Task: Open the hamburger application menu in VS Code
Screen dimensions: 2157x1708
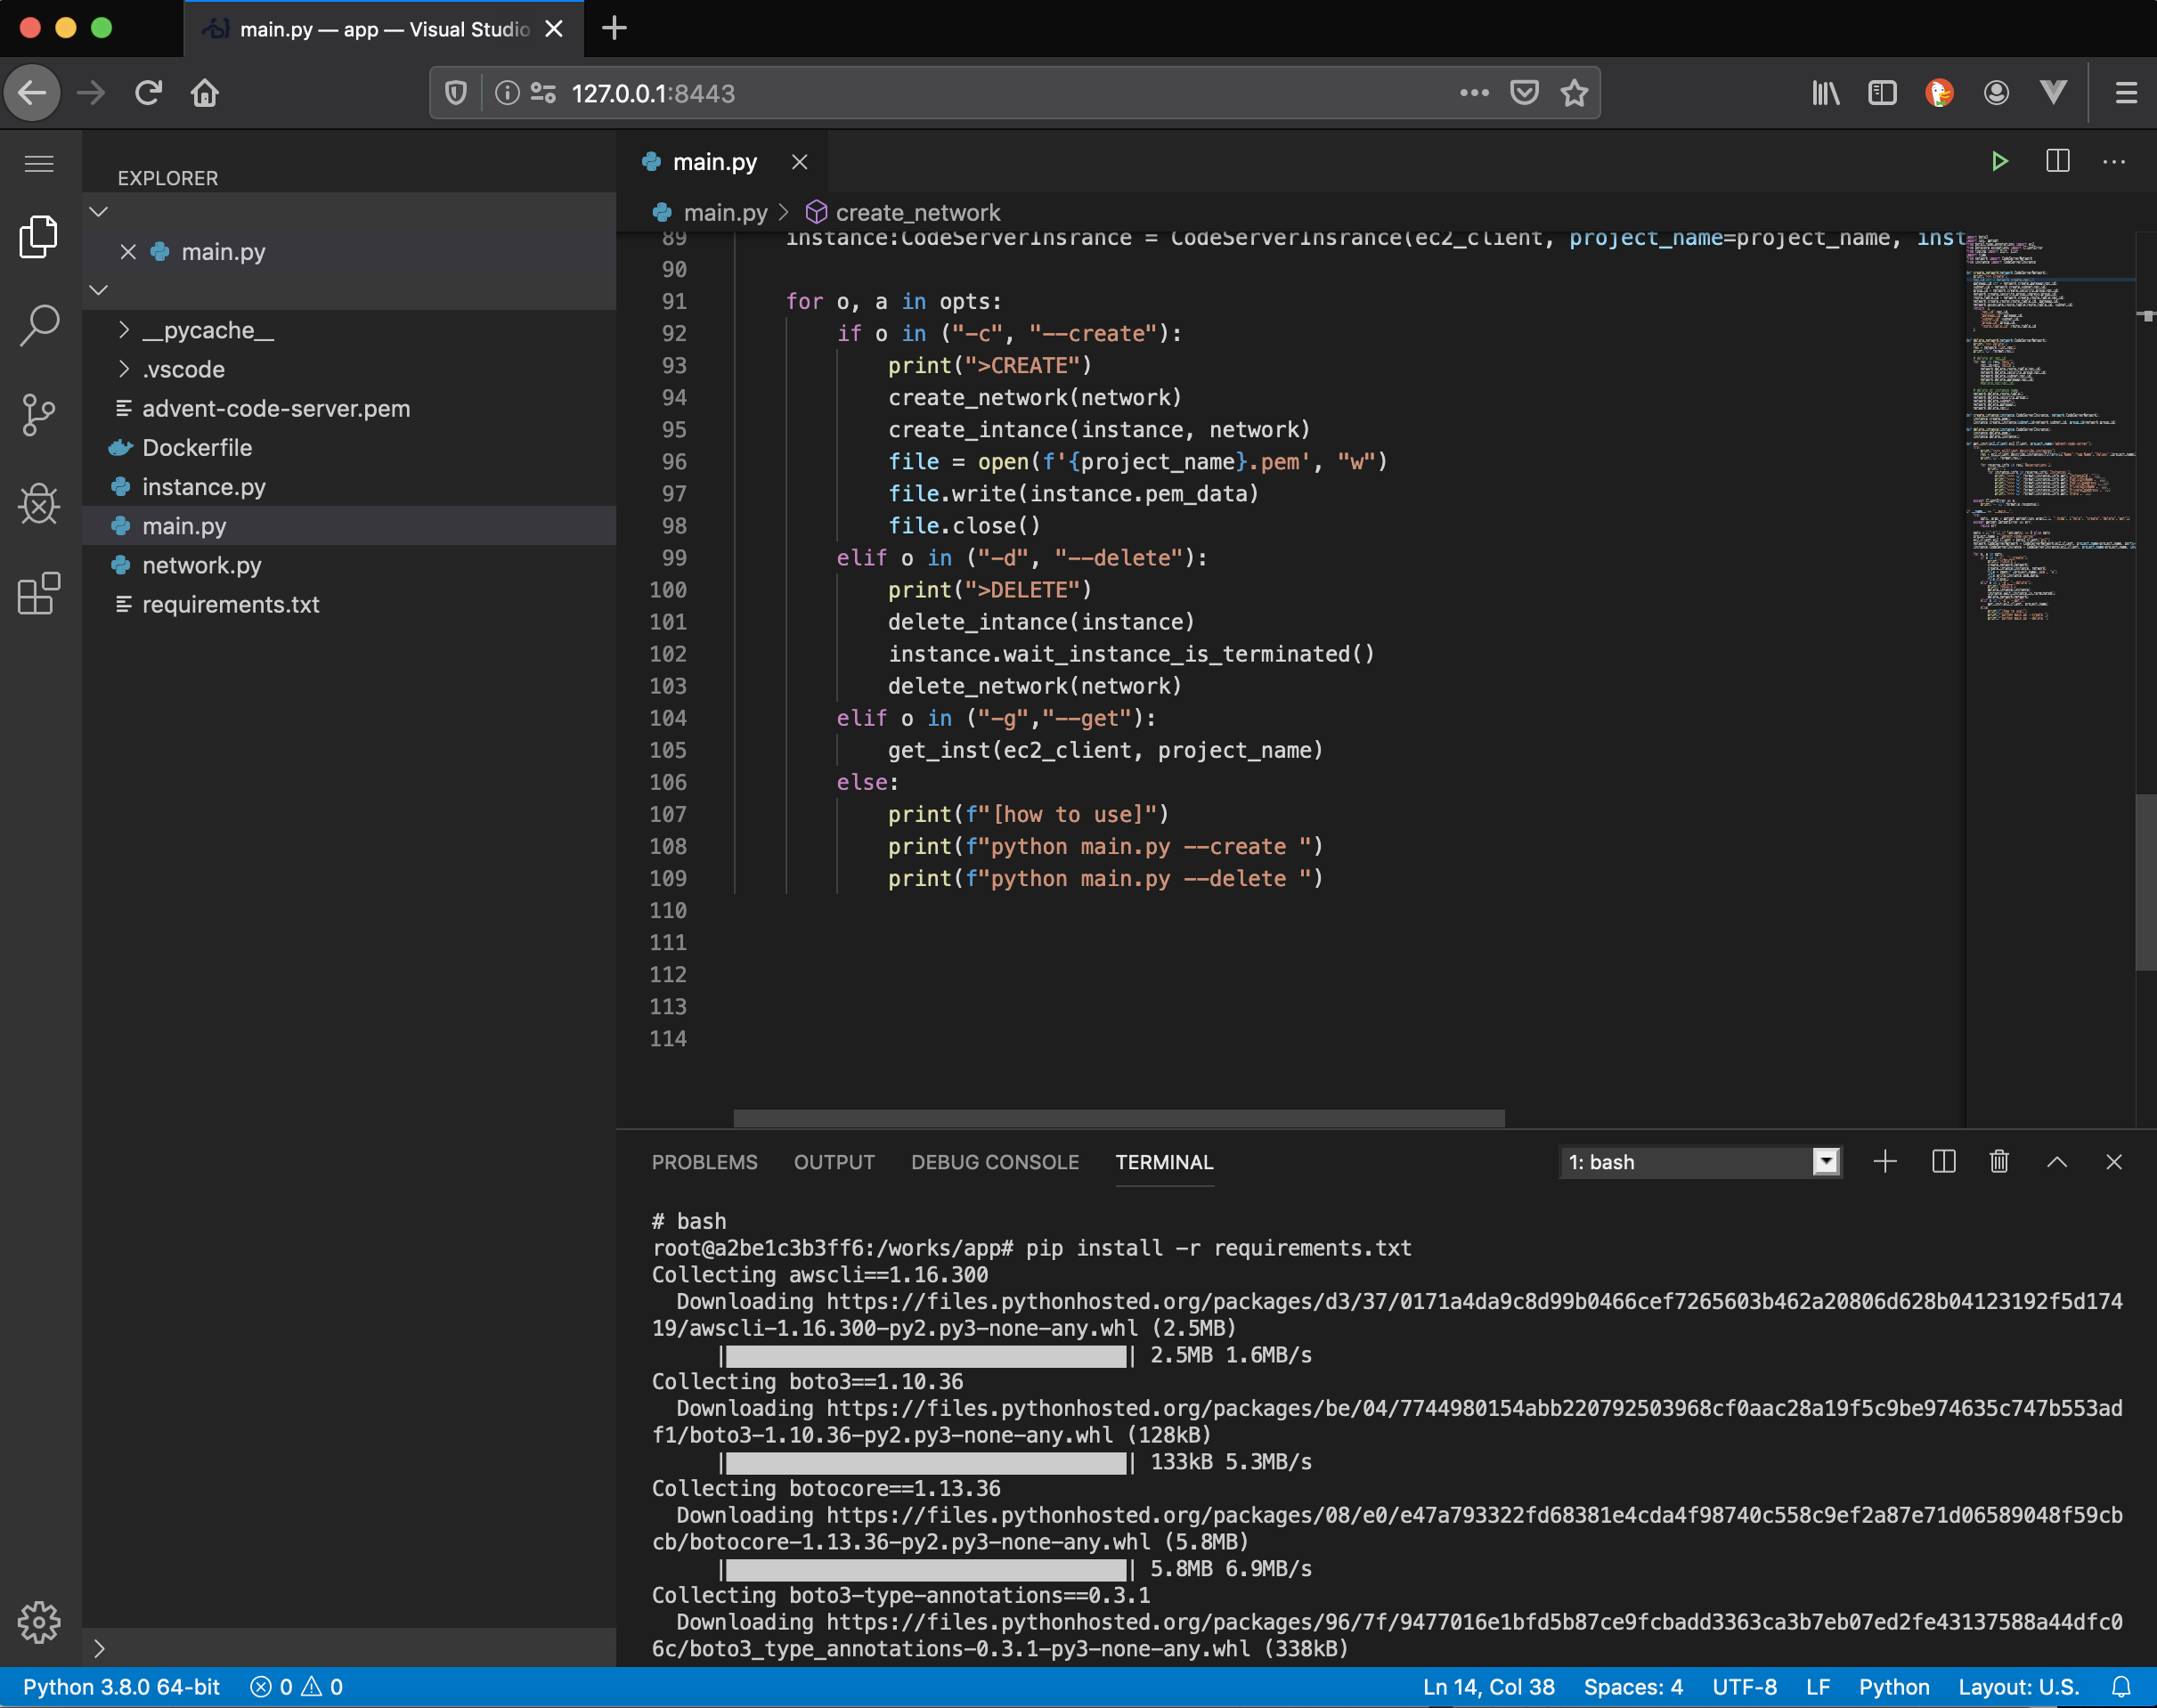Action: pyautogui.click(x=39, y=163)
